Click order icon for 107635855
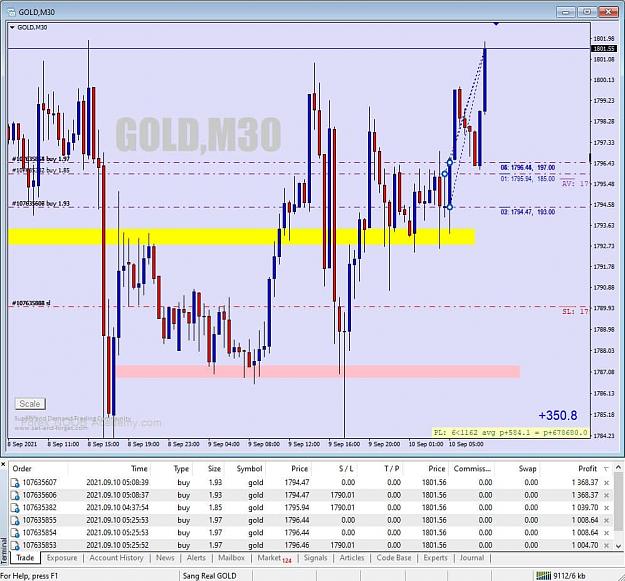This screenshot has height=581, width=625. point(15,520)
